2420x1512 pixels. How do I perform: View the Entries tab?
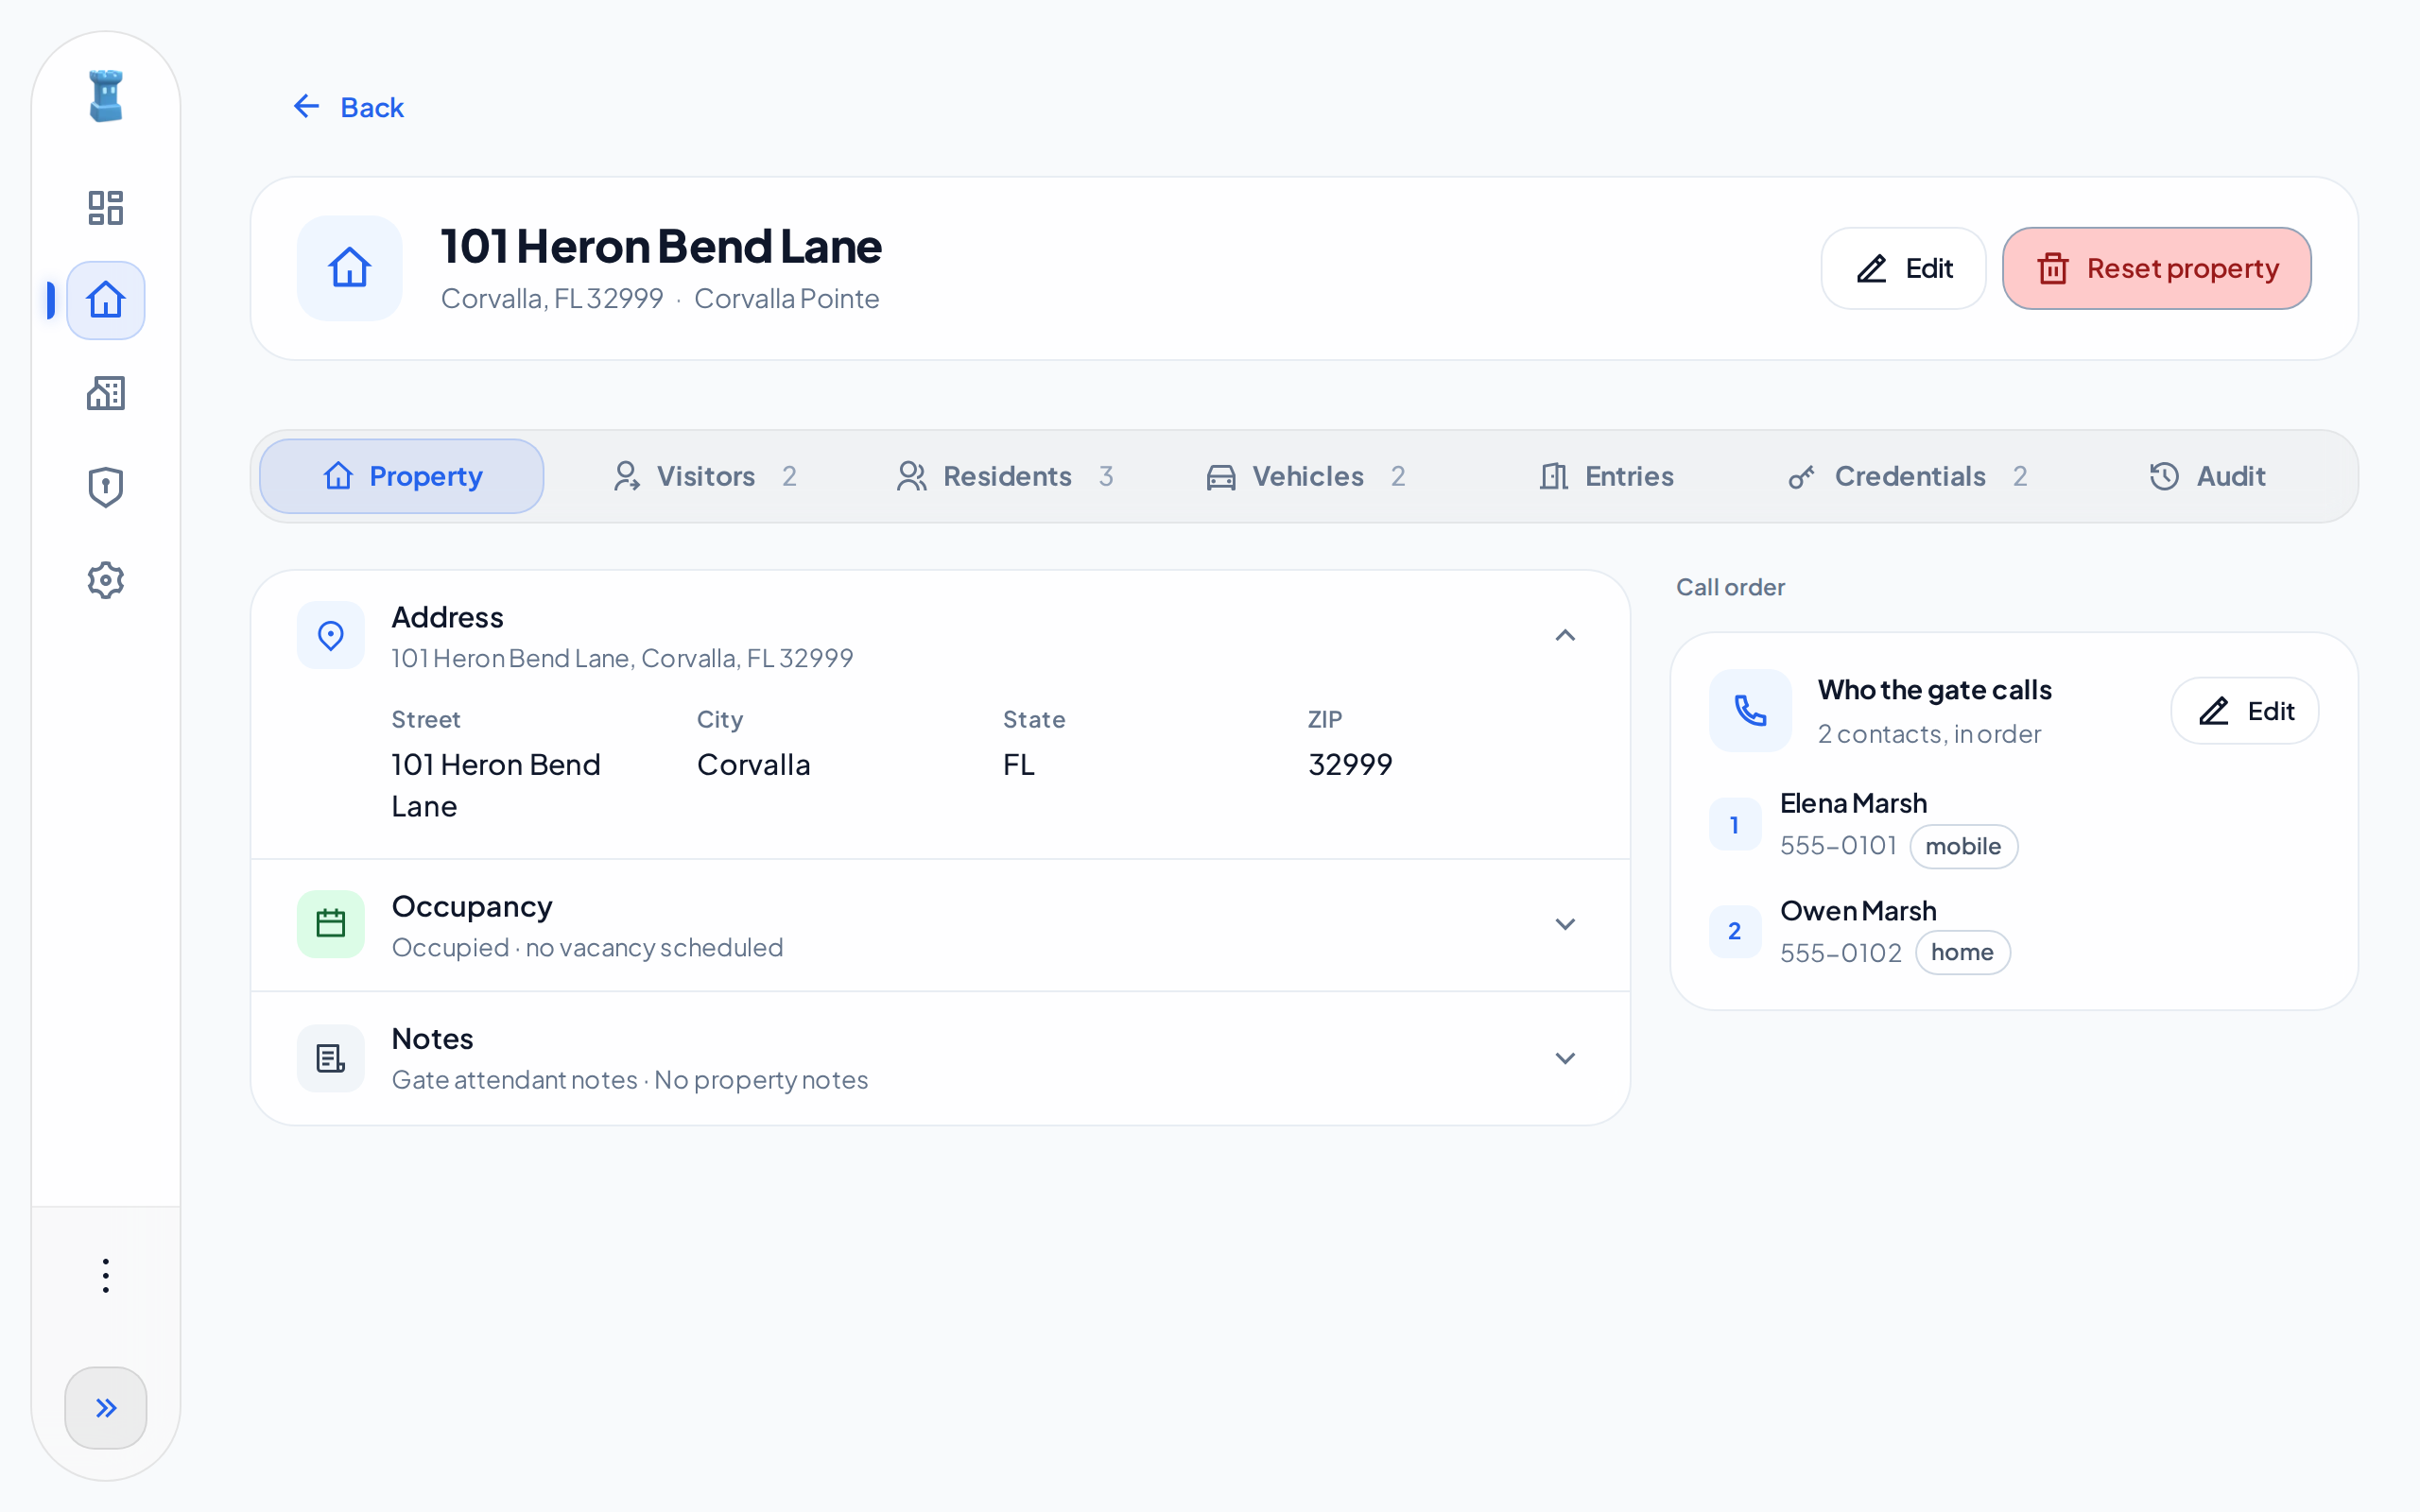(1606, 476)
